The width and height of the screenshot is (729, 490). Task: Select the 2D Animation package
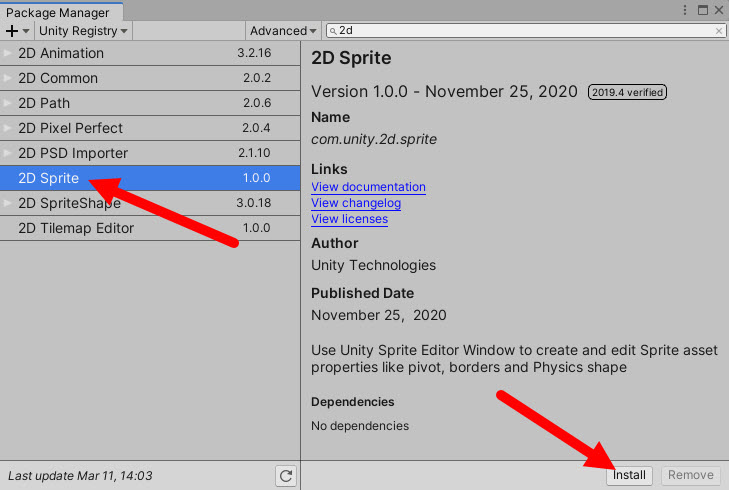pos(150,53)
